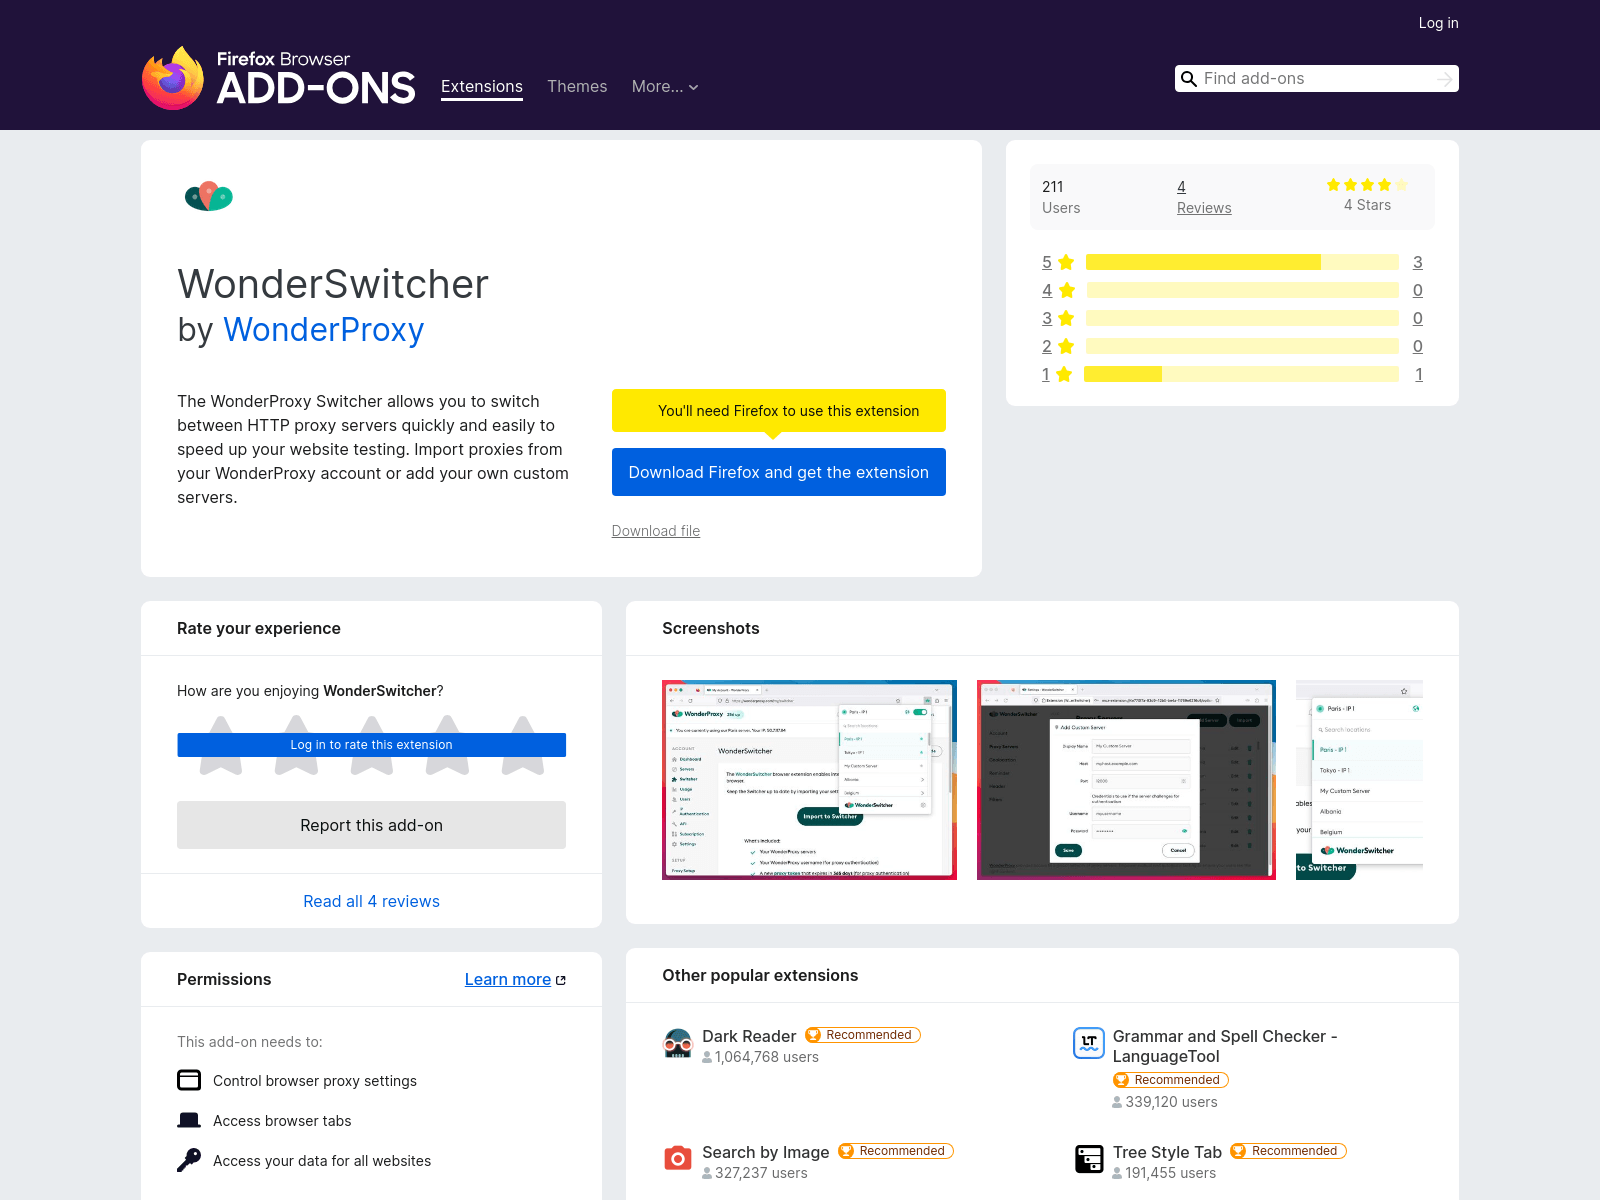Screen dimensions: 1600x1200
Task: Click the star icon on the 1-star row
Action: [1064, 374]
